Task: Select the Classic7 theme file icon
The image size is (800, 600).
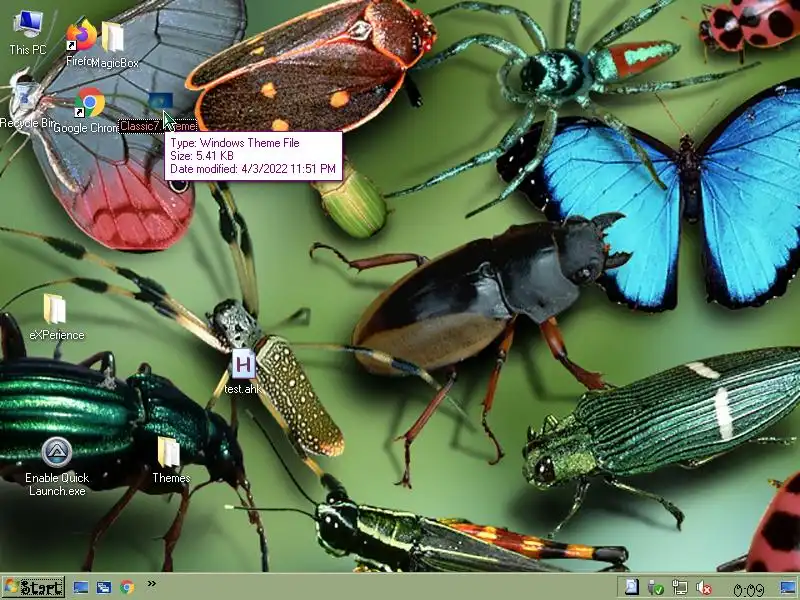Action: point(161,103)
